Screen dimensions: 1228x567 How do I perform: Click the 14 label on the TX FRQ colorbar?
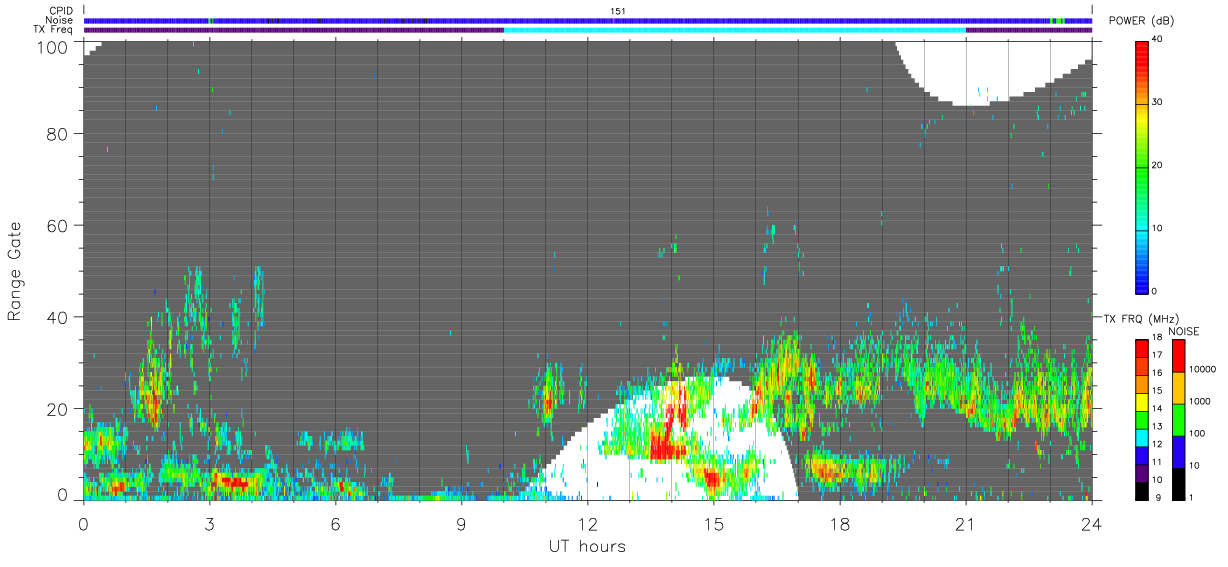pos(1158,408)
